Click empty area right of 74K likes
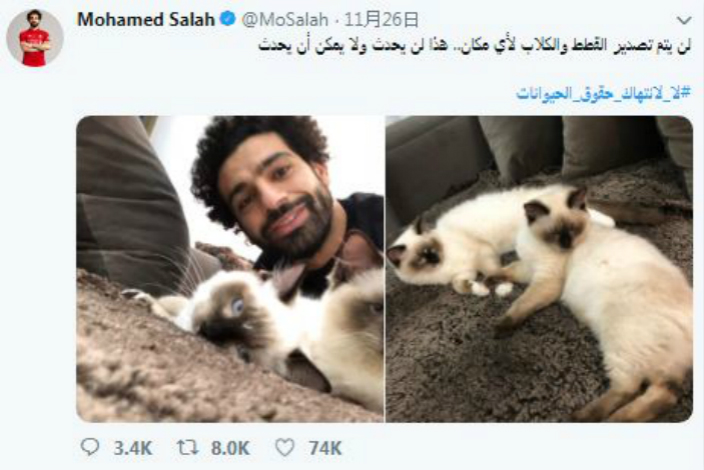 (516, 448)
